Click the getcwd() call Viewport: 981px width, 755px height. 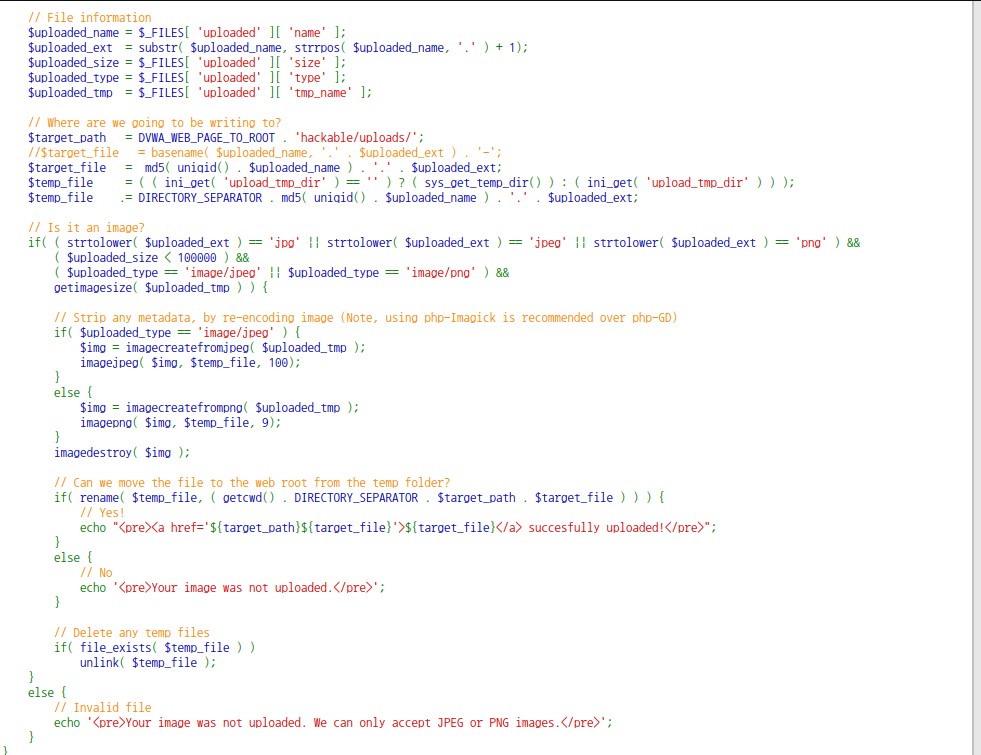[x=248, y=498]
